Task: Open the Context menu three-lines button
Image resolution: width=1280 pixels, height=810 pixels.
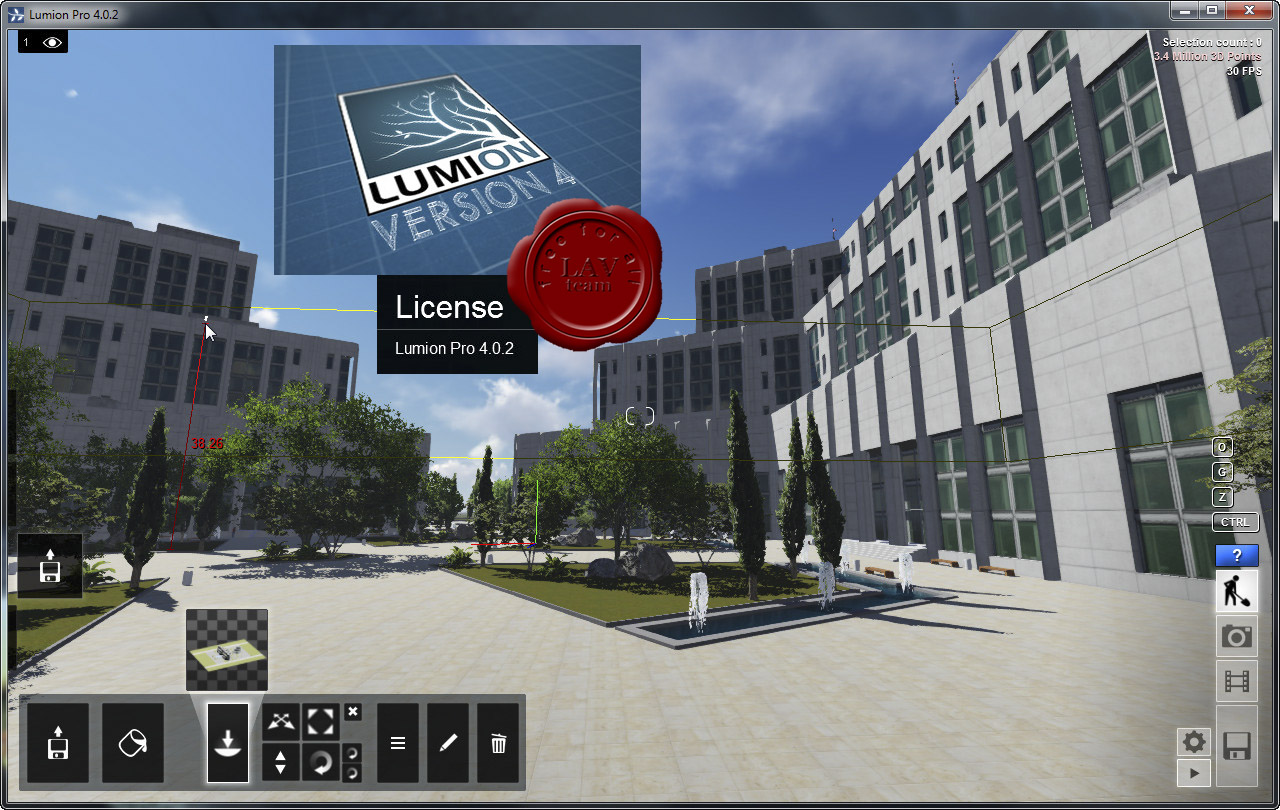Action: 397,743
